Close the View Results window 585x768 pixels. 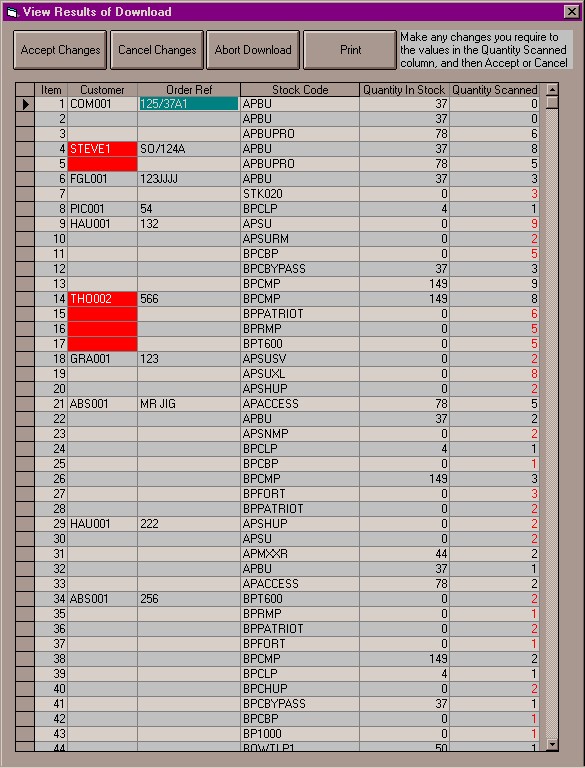[x=572, y=12]
